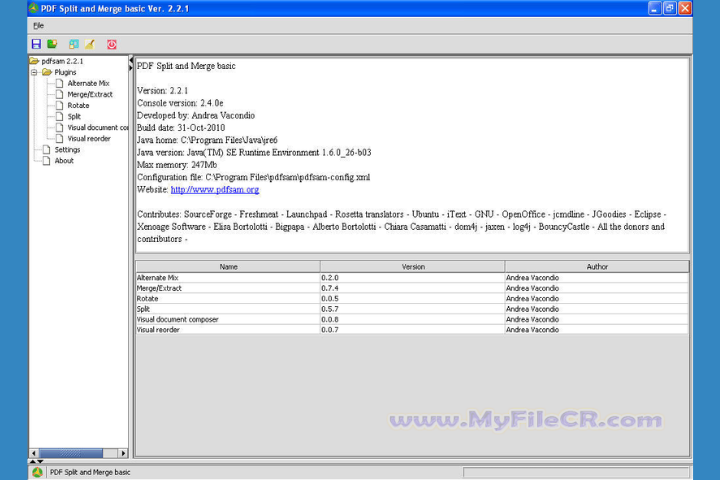
Task: Open the Split plugin
Action: [74, 116]
